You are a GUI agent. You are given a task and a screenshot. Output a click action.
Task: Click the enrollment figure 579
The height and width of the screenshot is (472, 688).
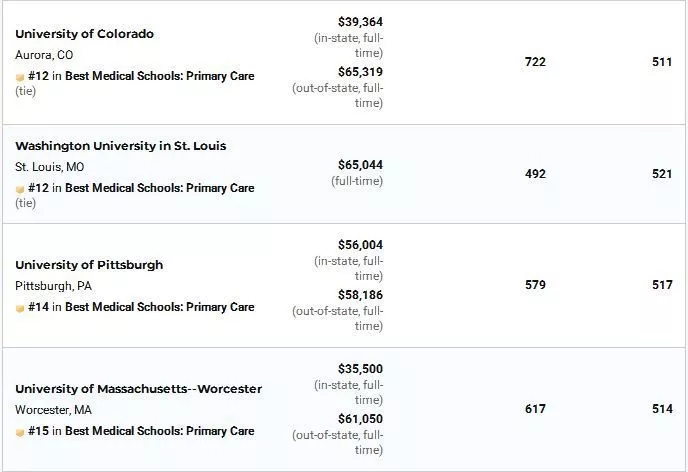point(535,285)
